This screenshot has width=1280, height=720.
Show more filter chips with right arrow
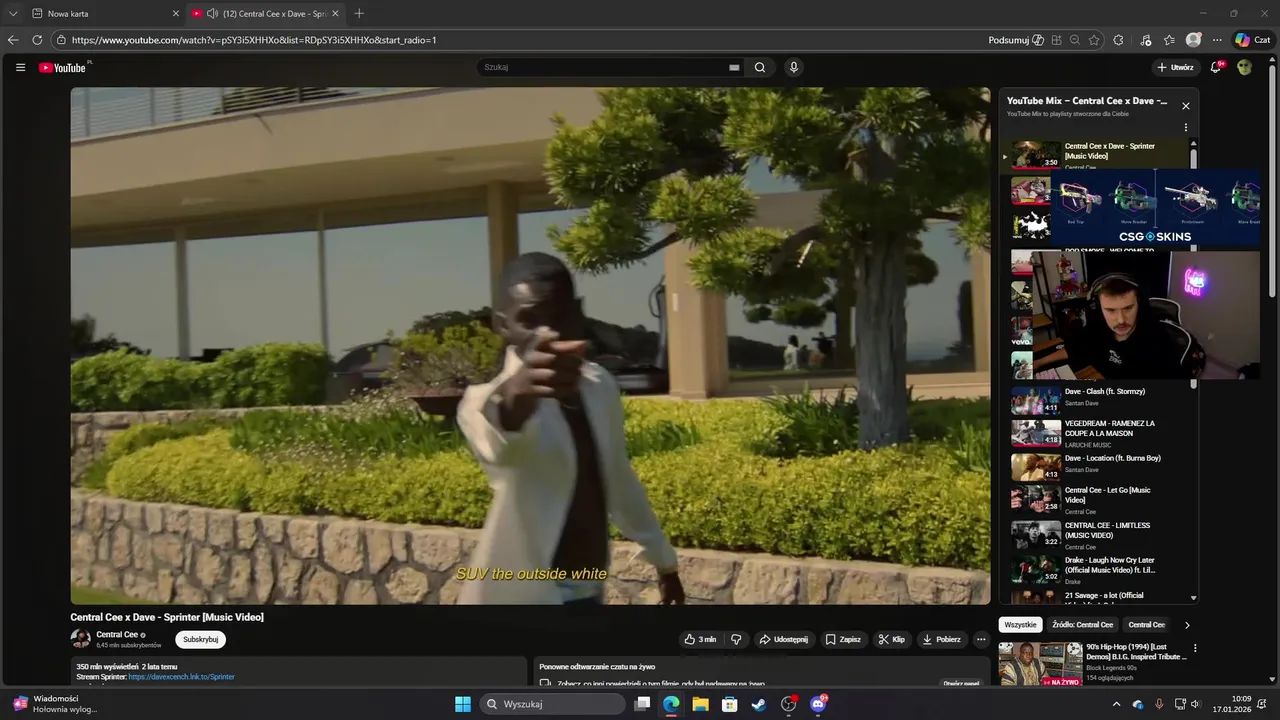tap(1187, 625)
